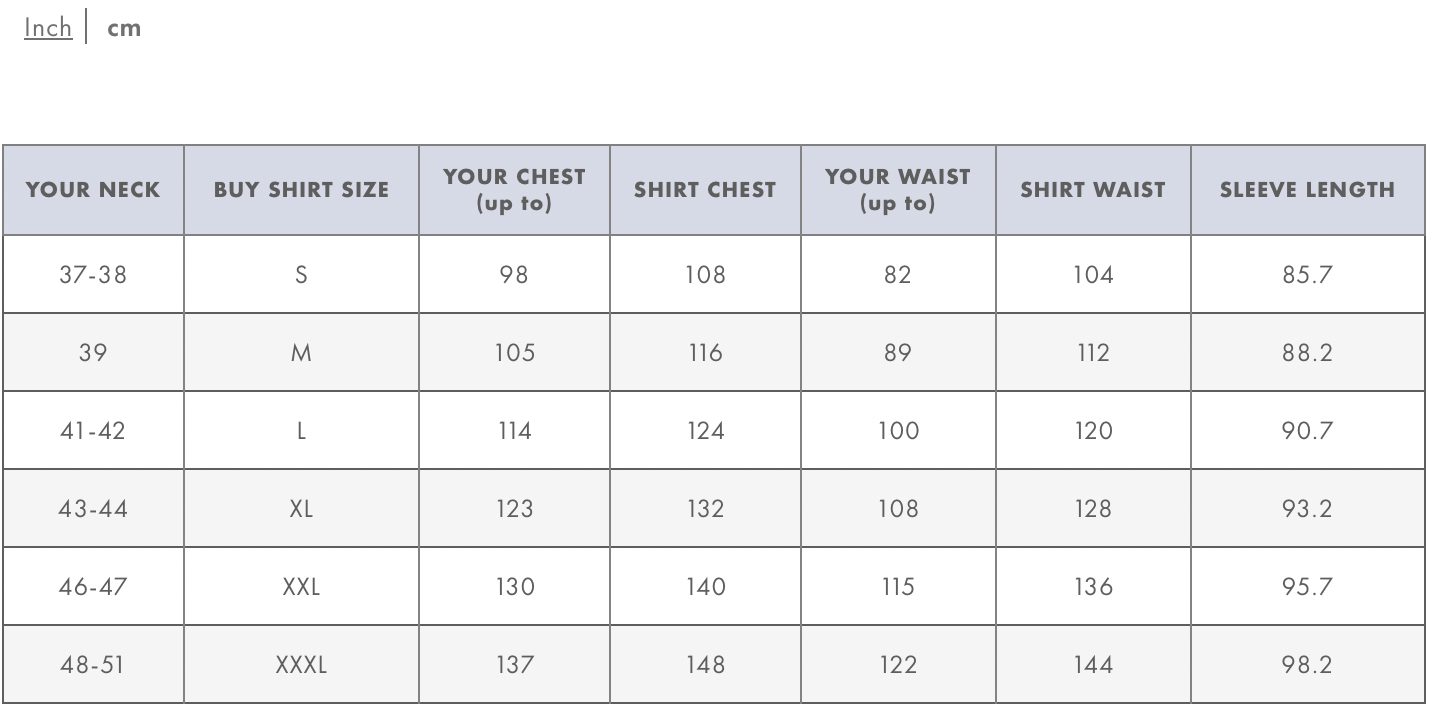Select the S shirt size cell
The image size is (1438, 710).
coord(301,274)
